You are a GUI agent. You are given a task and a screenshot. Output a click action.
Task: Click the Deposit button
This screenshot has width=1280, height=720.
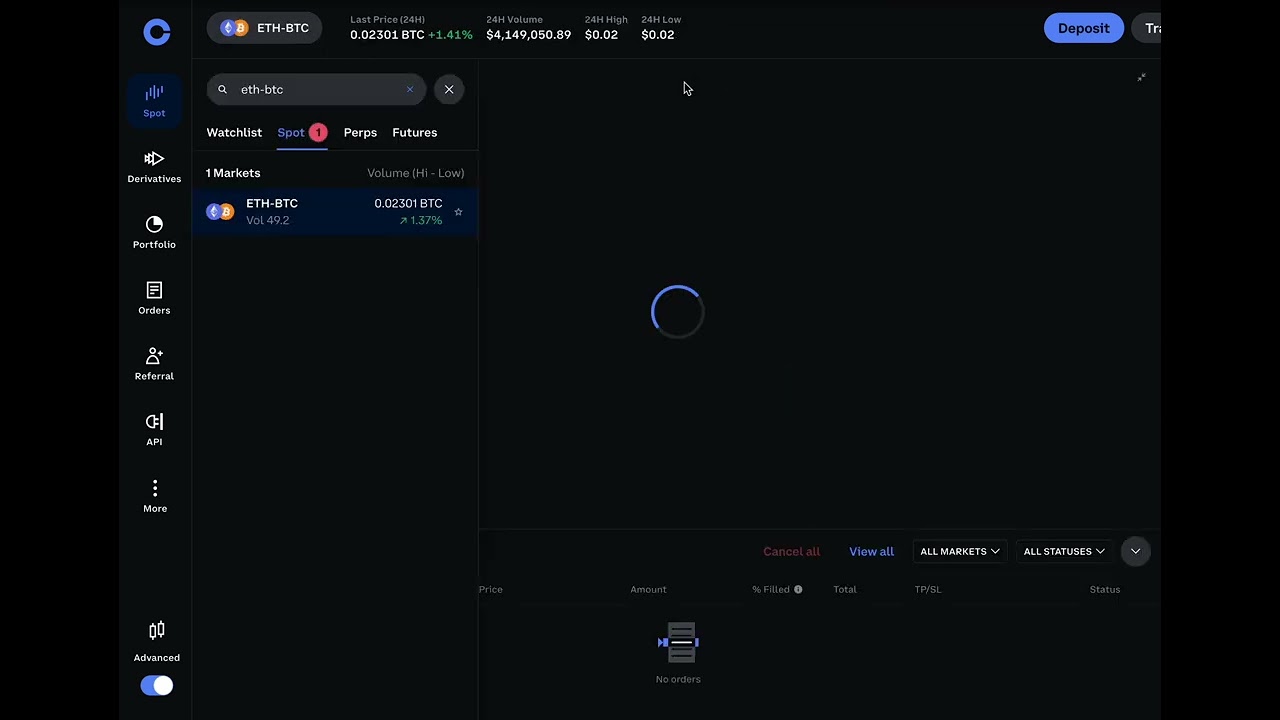click(x=1084, y=28)
